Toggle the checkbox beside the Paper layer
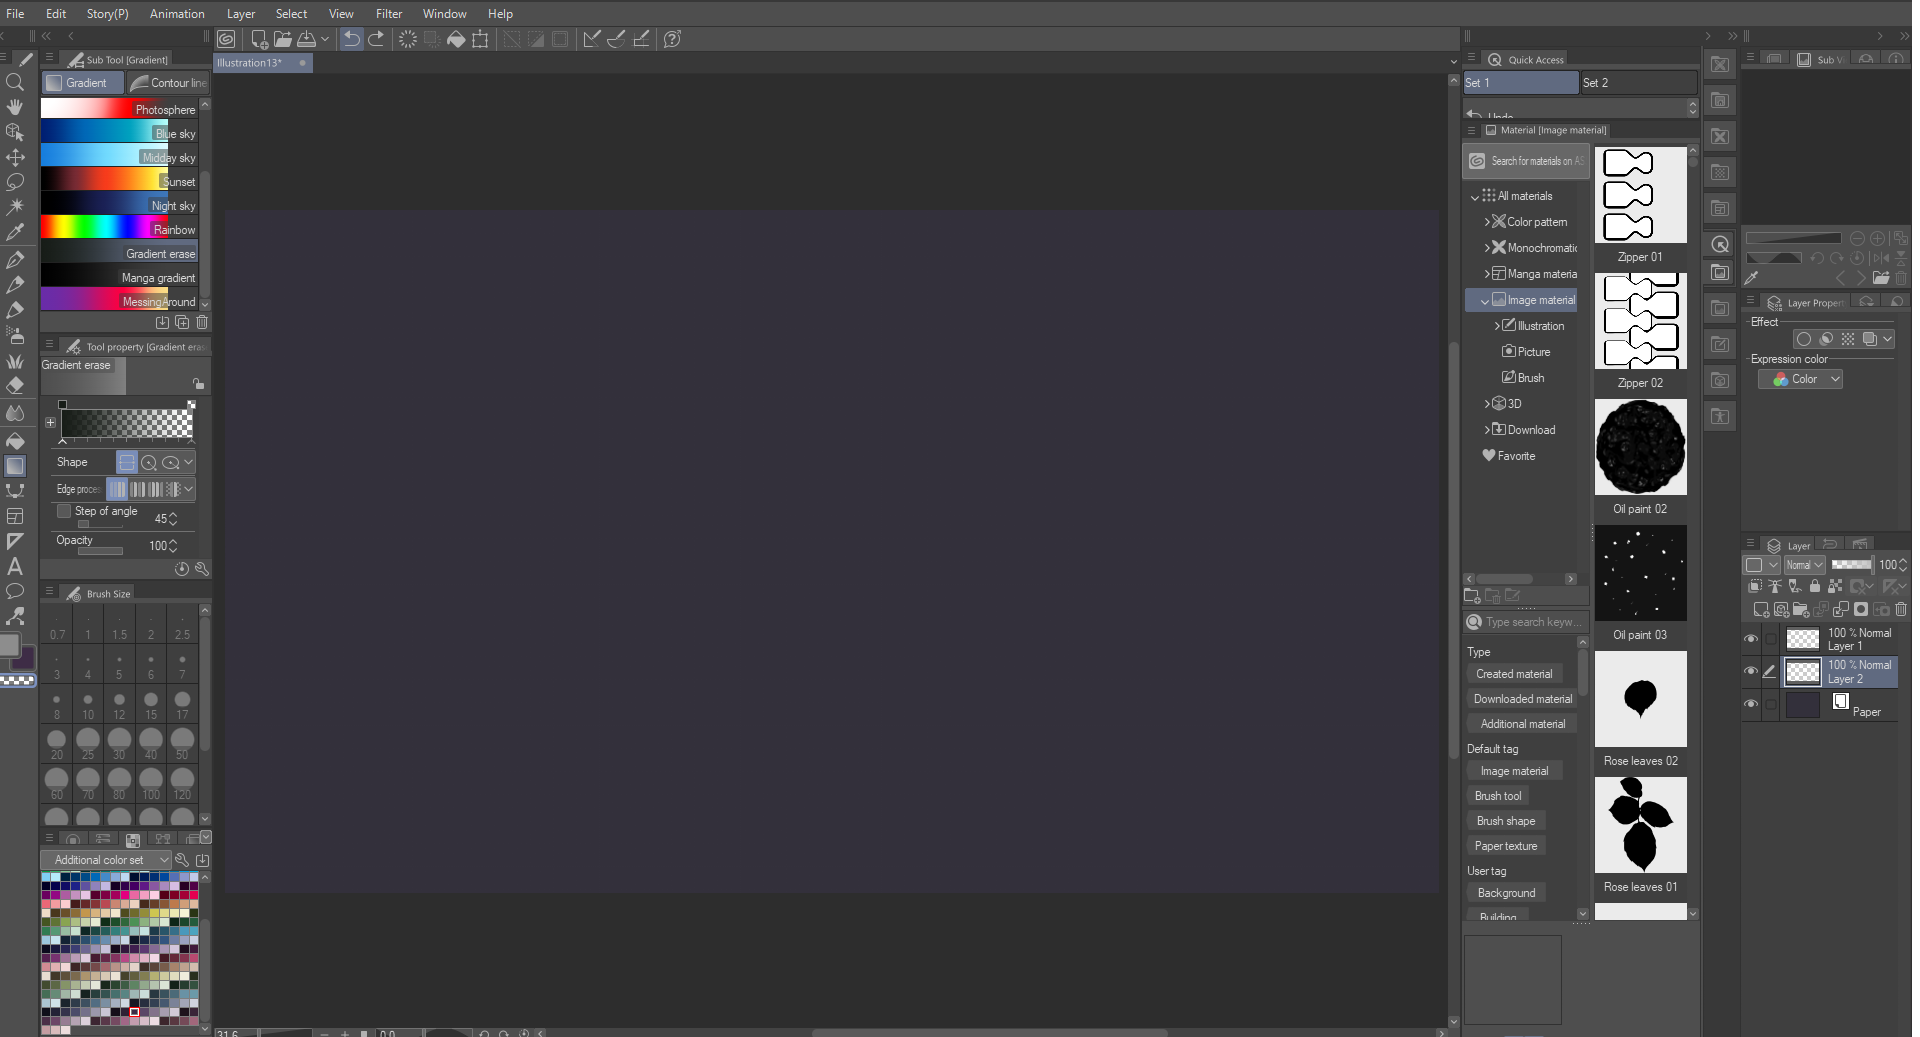Viewport: 1920px width, 1037px height. click(1771, 704)
